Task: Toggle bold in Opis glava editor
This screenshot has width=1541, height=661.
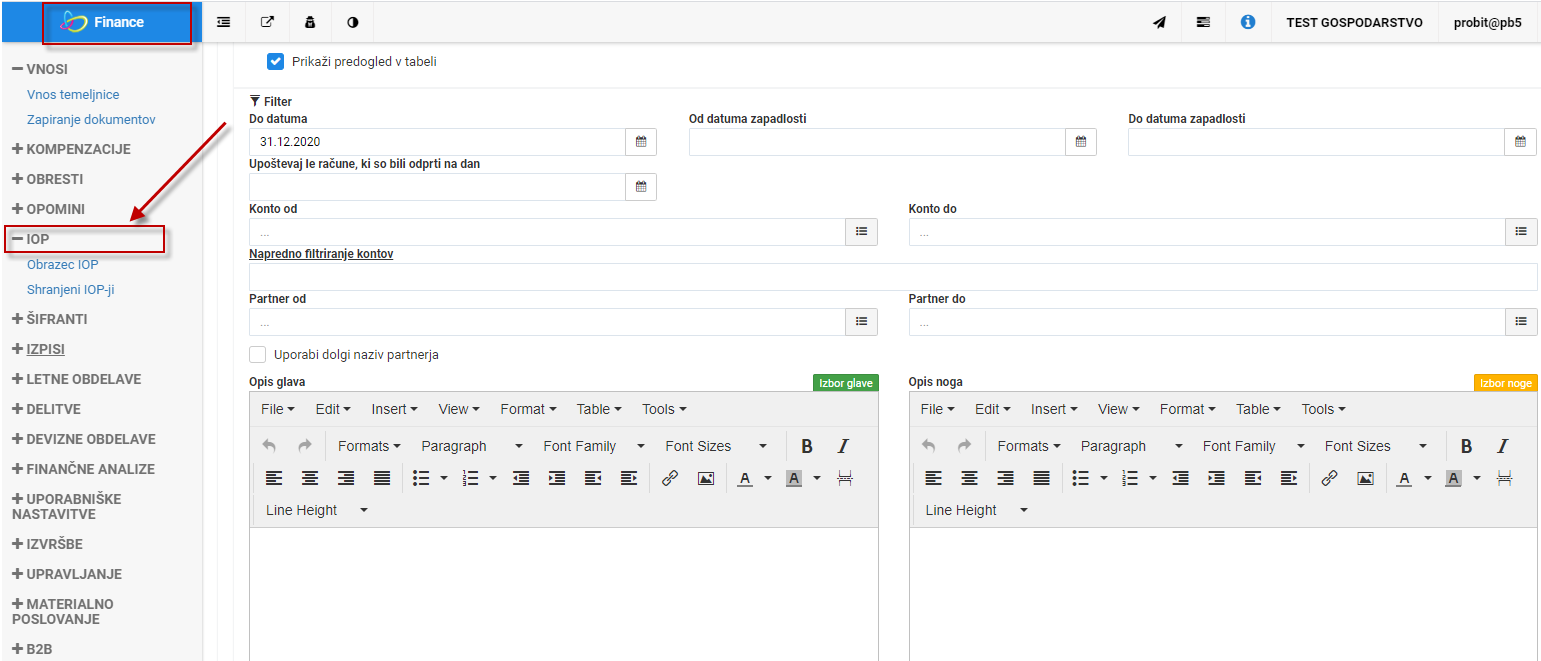Action: [x=807, y=446]
